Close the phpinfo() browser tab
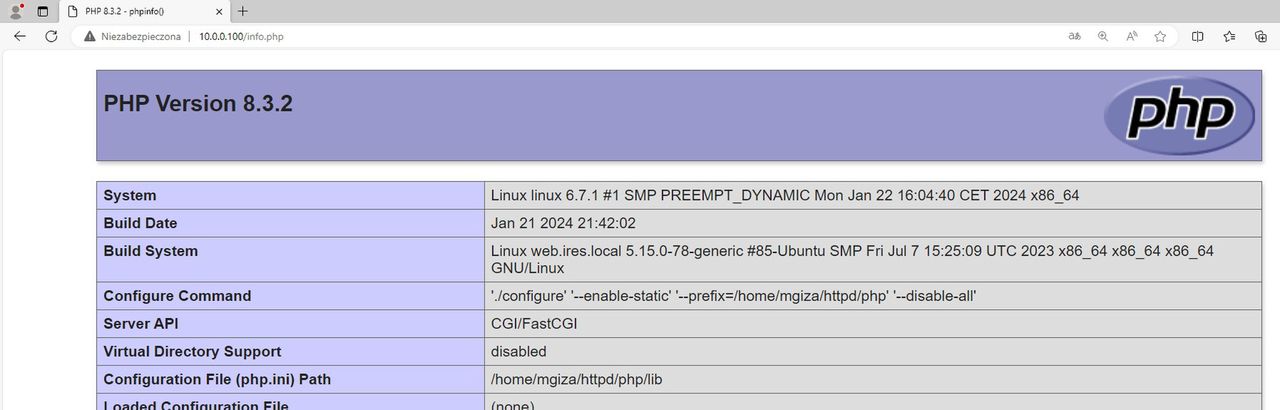The height and width of the screenshot is (410, 1280). click(x=218, y=11)
